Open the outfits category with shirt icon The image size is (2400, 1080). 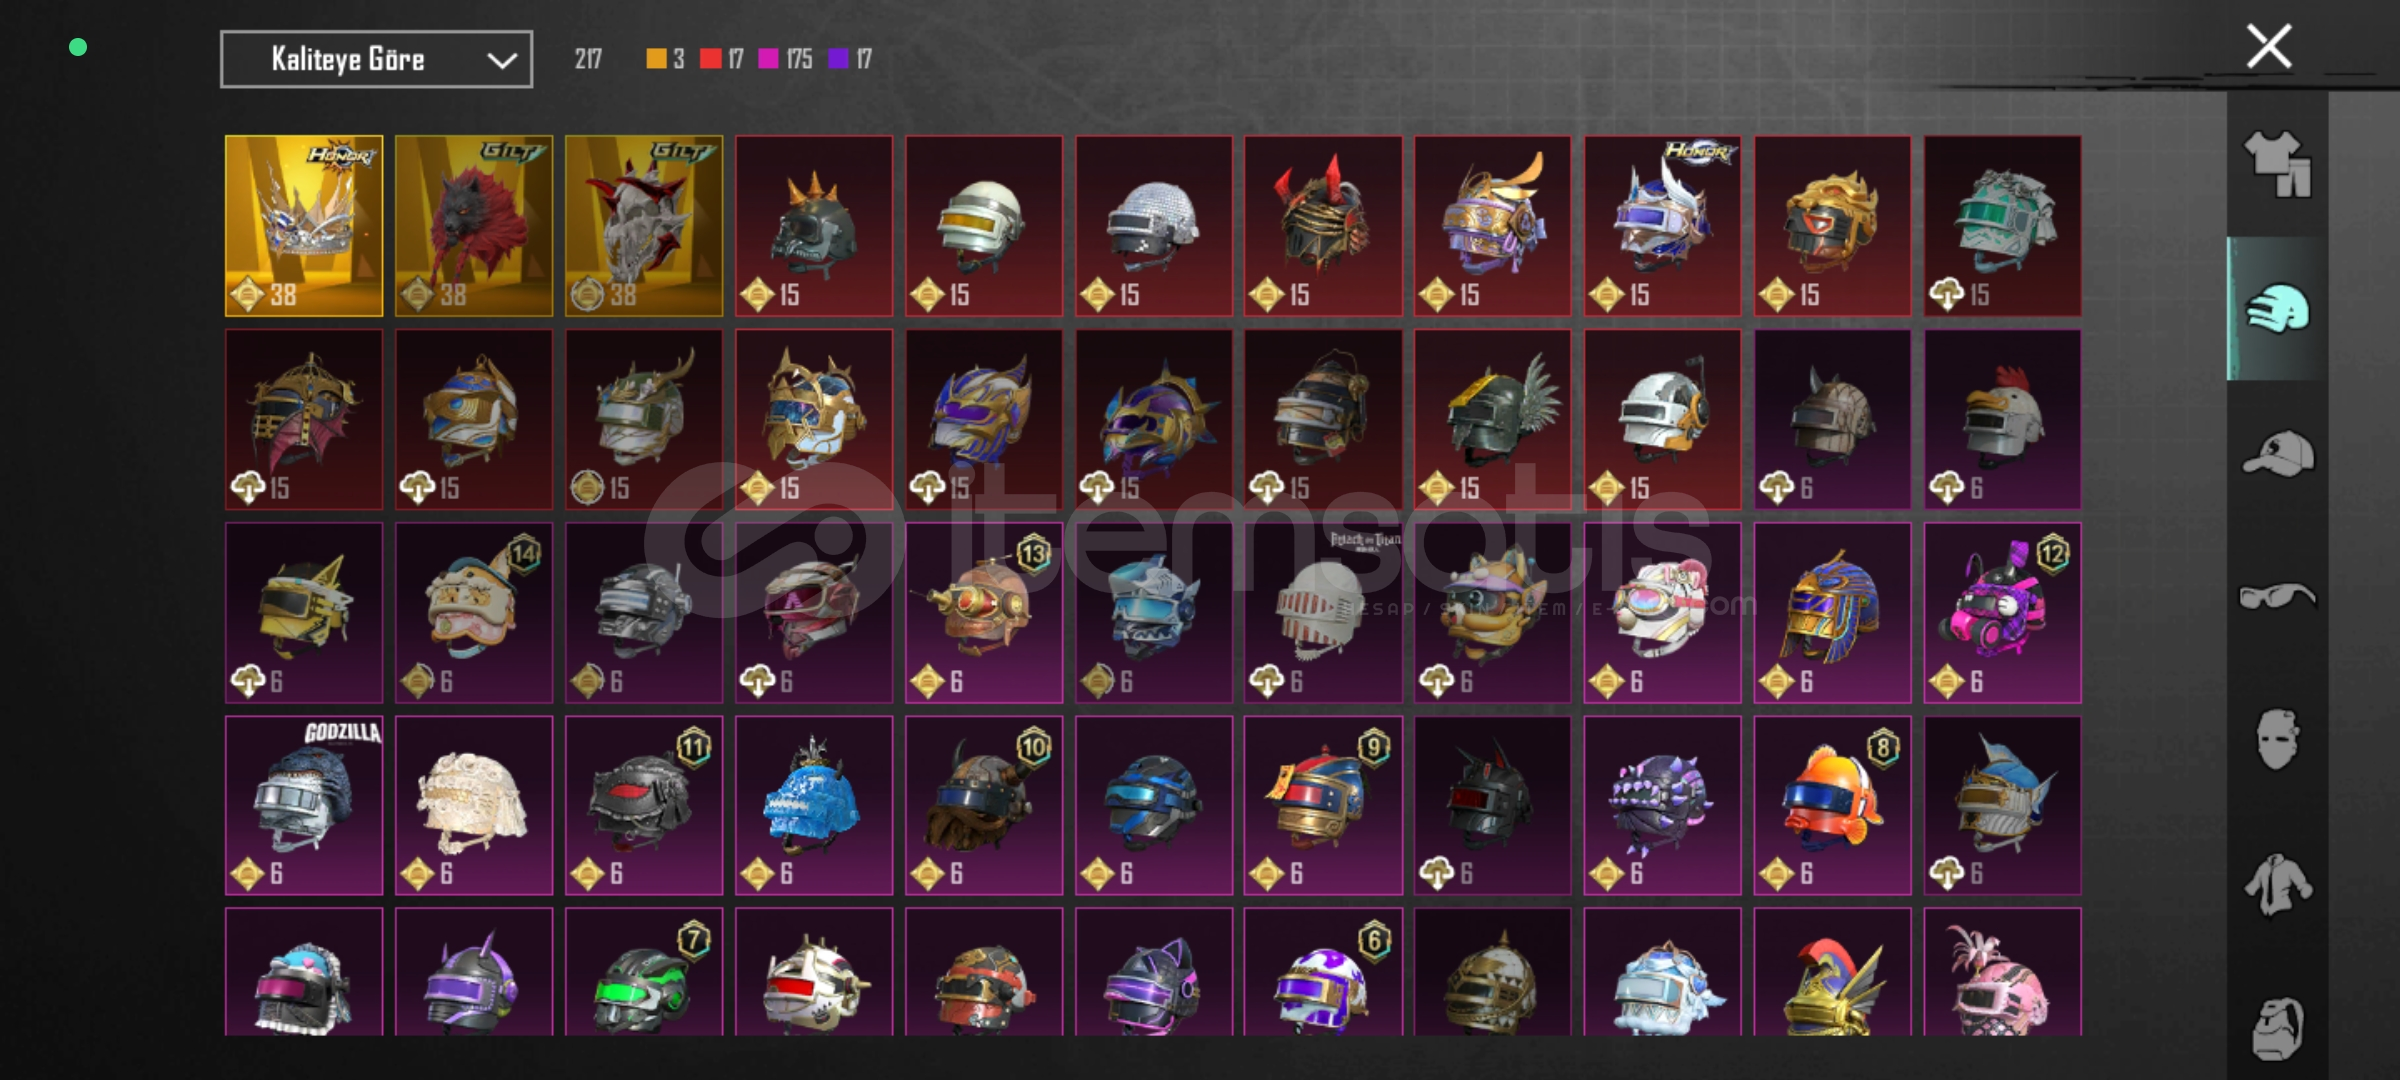pyautogui.click(x=2277, y=164)
